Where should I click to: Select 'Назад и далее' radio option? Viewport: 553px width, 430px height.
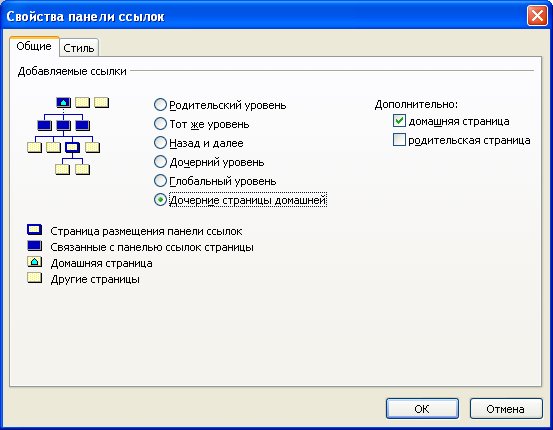coord(160,143)
